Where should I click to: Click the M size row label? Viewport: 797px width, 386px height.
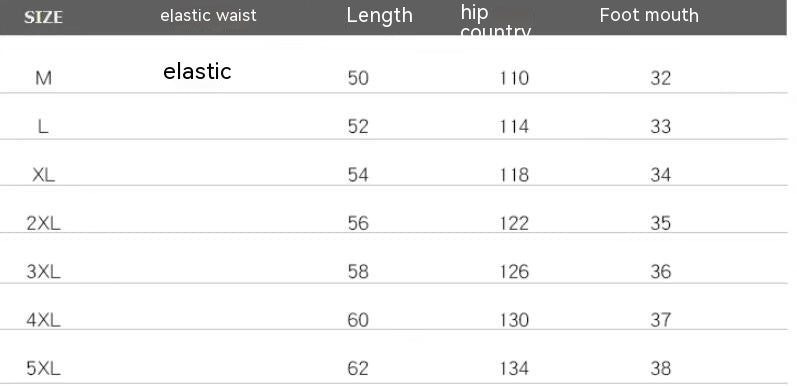(x=43, y=78)
